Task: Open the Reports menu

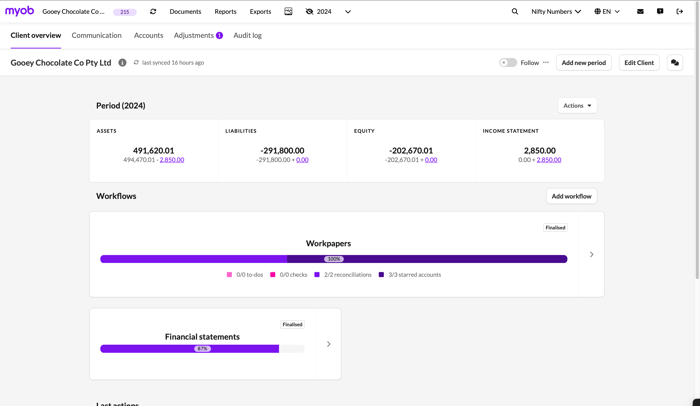Action: click(x=225, y=12)
